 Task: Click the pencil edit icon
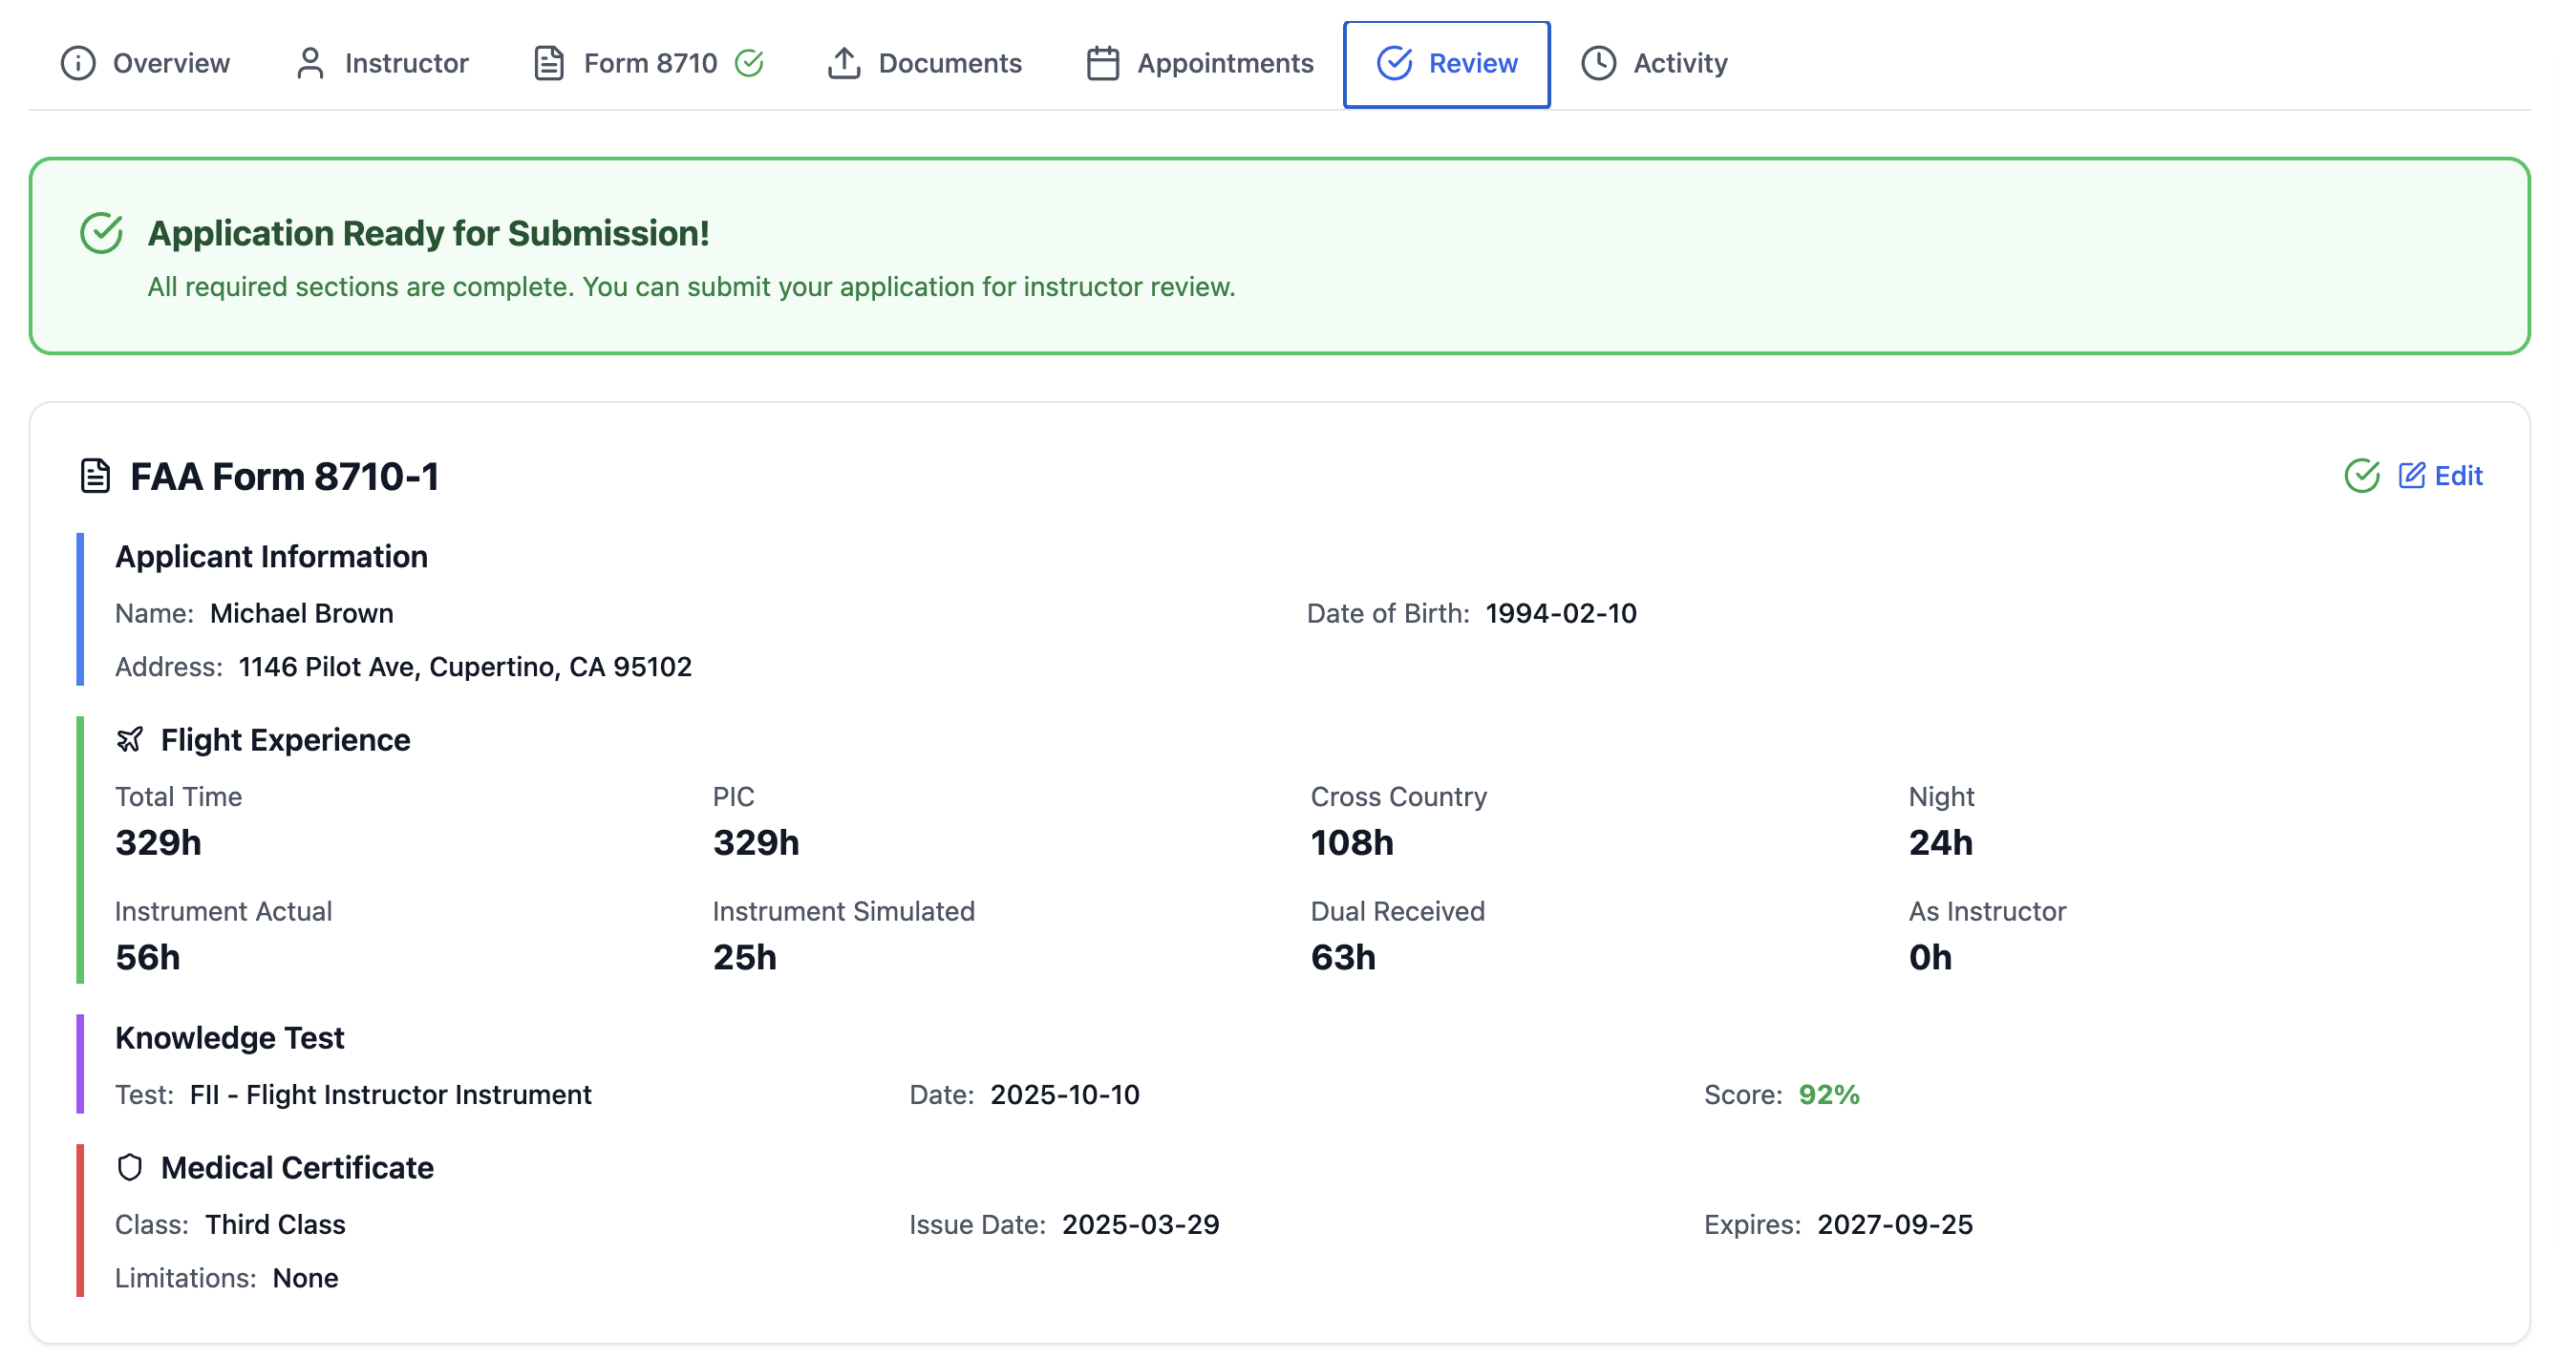(x=2411, y=475)
